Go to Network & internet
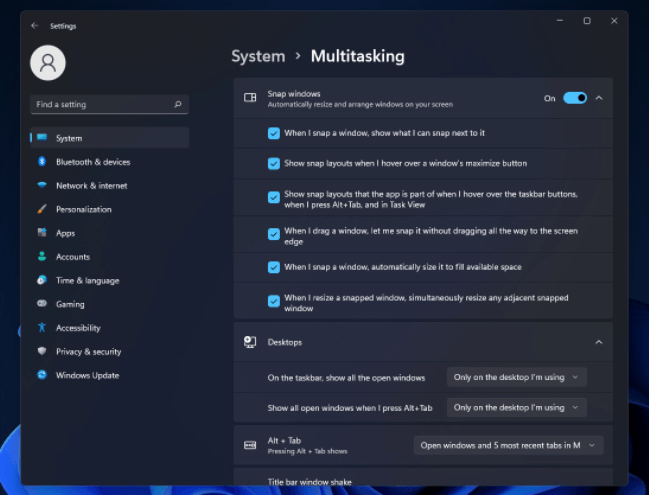This screenshot has height=495, width=649. pos(110,185)
